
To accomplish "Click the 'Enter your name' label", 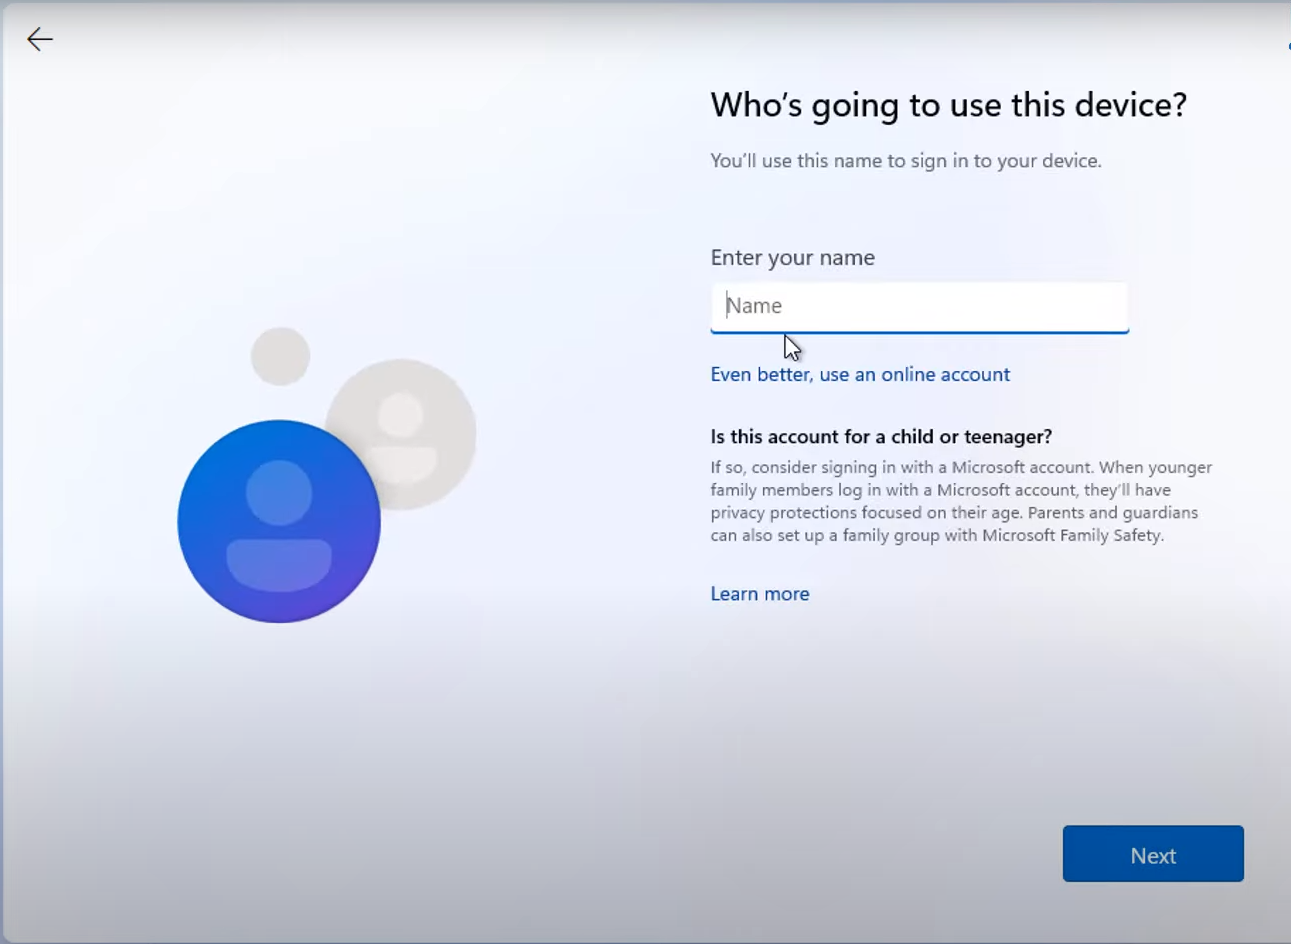I will (x=792, y=258).
